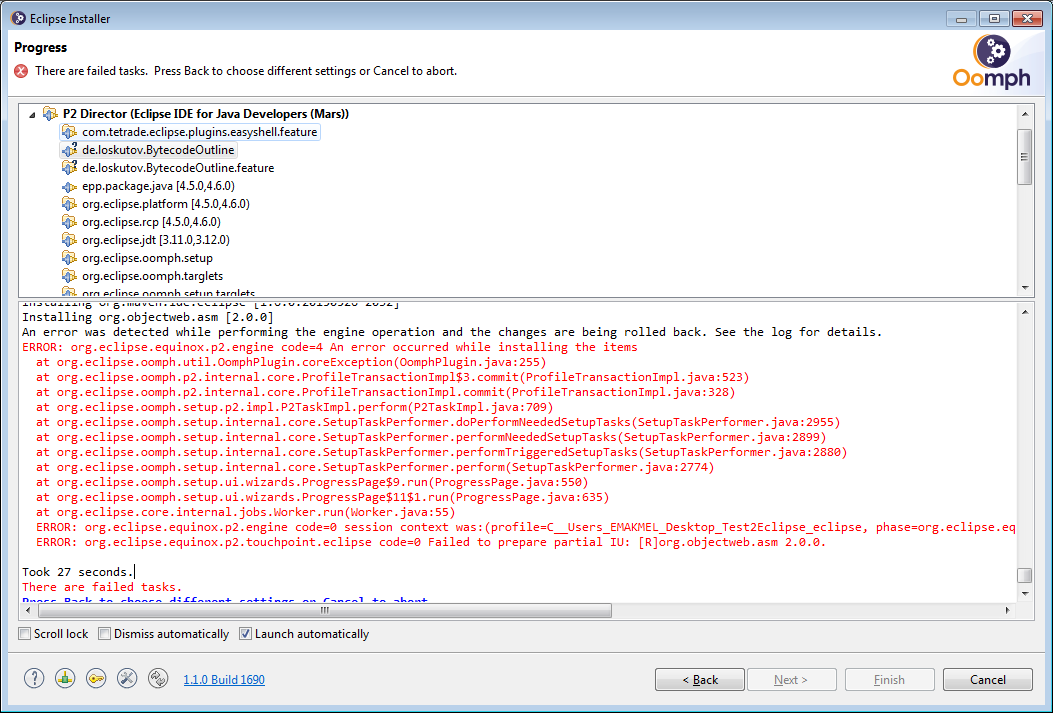Click the yellow SSH key icon
The image size is (1053, 713).
point(96,678)
